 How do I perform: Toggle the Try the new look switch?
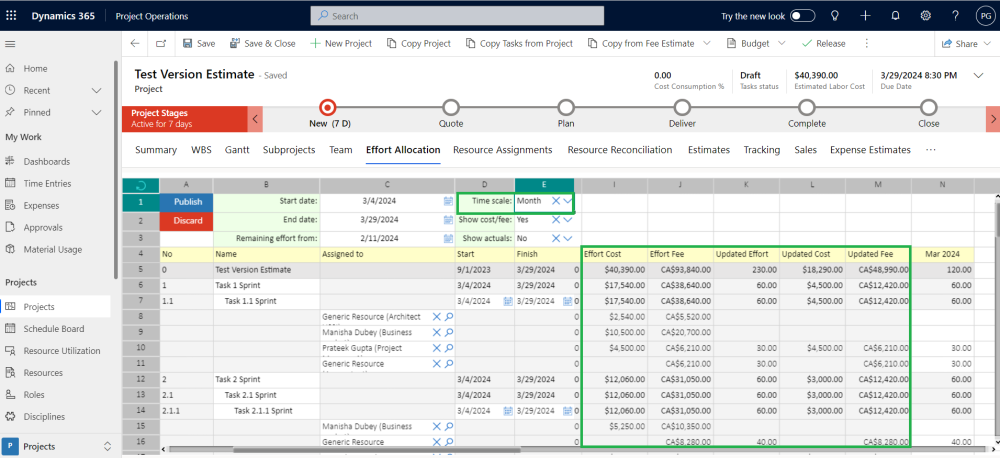(x=802, y=16)
